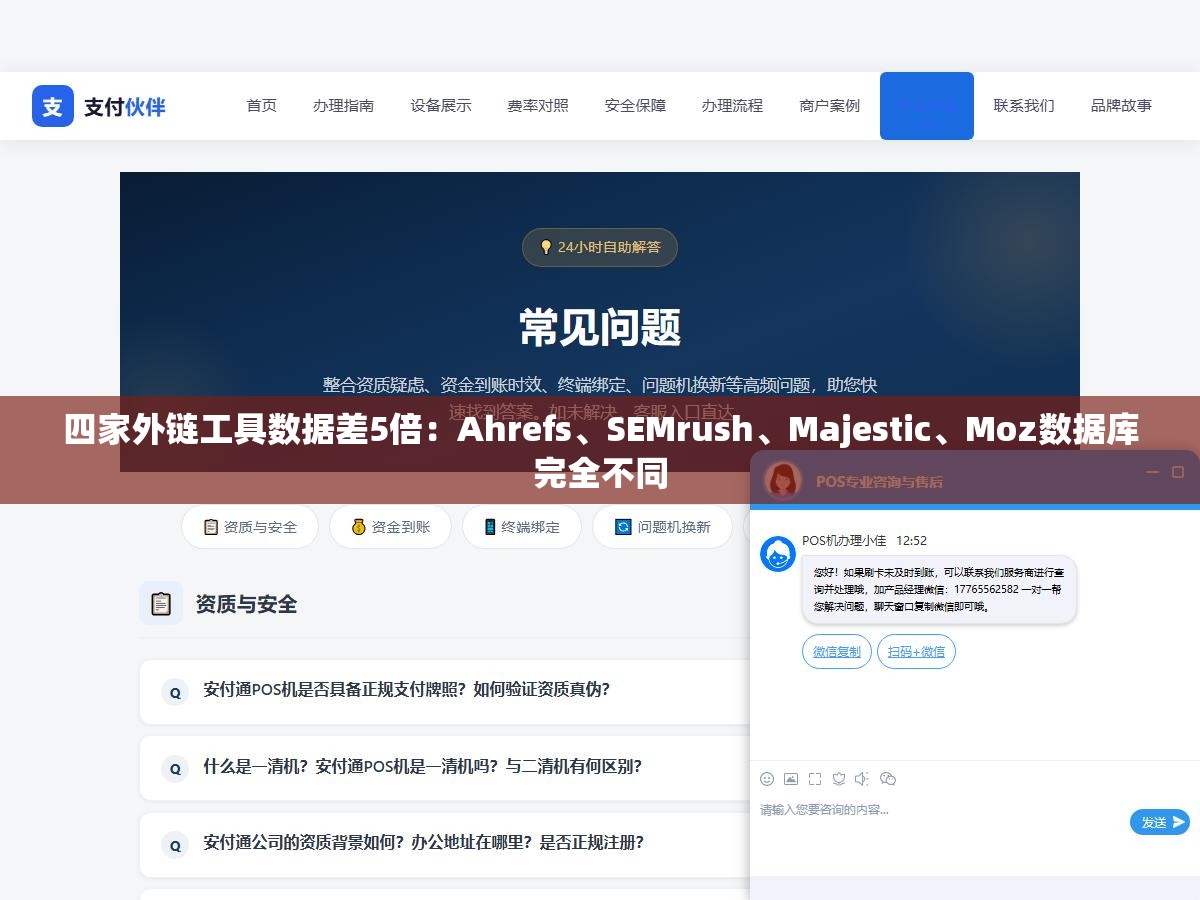Click POS机办理小佳 message avatar
The height and width of the screenshot is (900, 1200).
[778, 554]
